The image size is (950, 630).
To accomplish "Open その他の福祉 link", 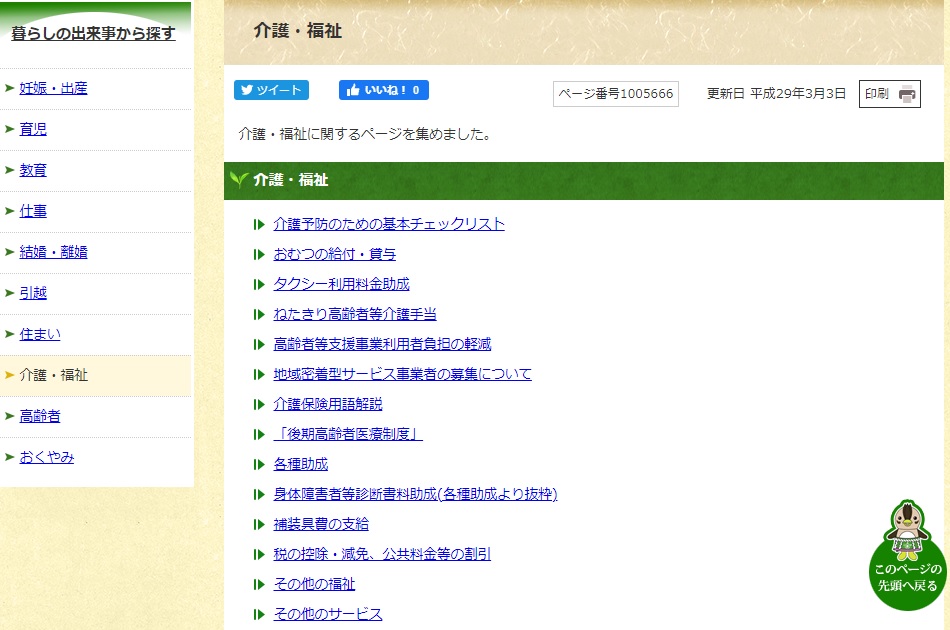I will pos(314,585).
